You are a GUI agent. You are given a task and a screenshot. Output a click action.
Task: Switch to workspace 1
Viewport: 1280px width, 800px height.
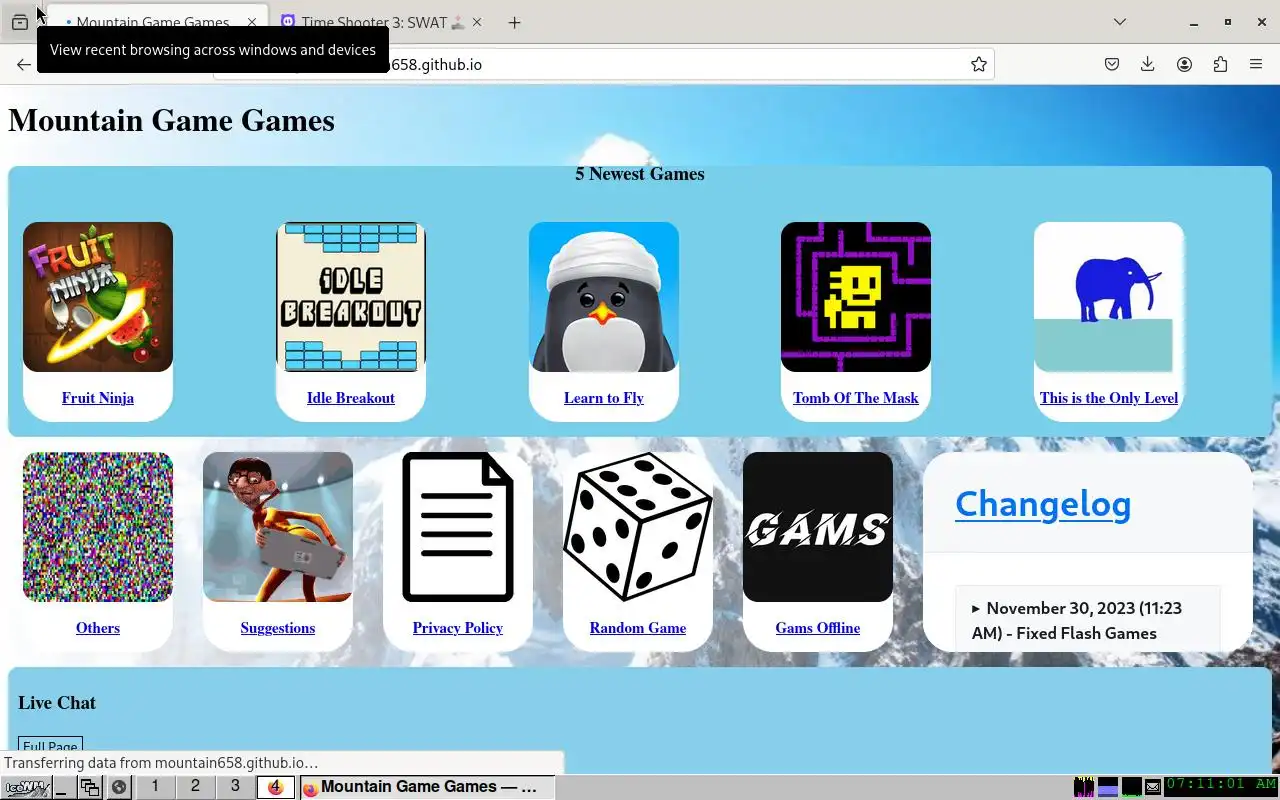click(155, 787)
